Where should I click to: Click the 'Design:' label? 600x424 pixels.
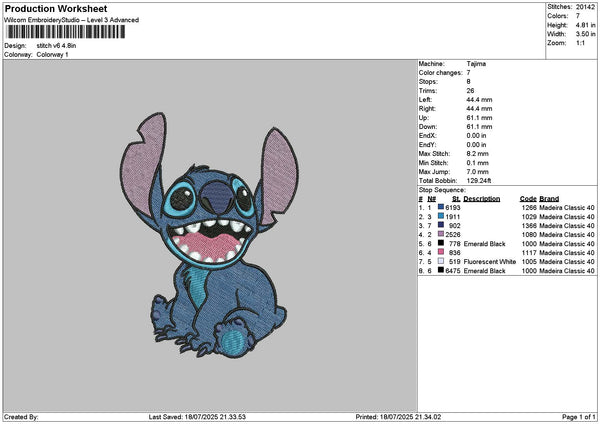point(15,46)
